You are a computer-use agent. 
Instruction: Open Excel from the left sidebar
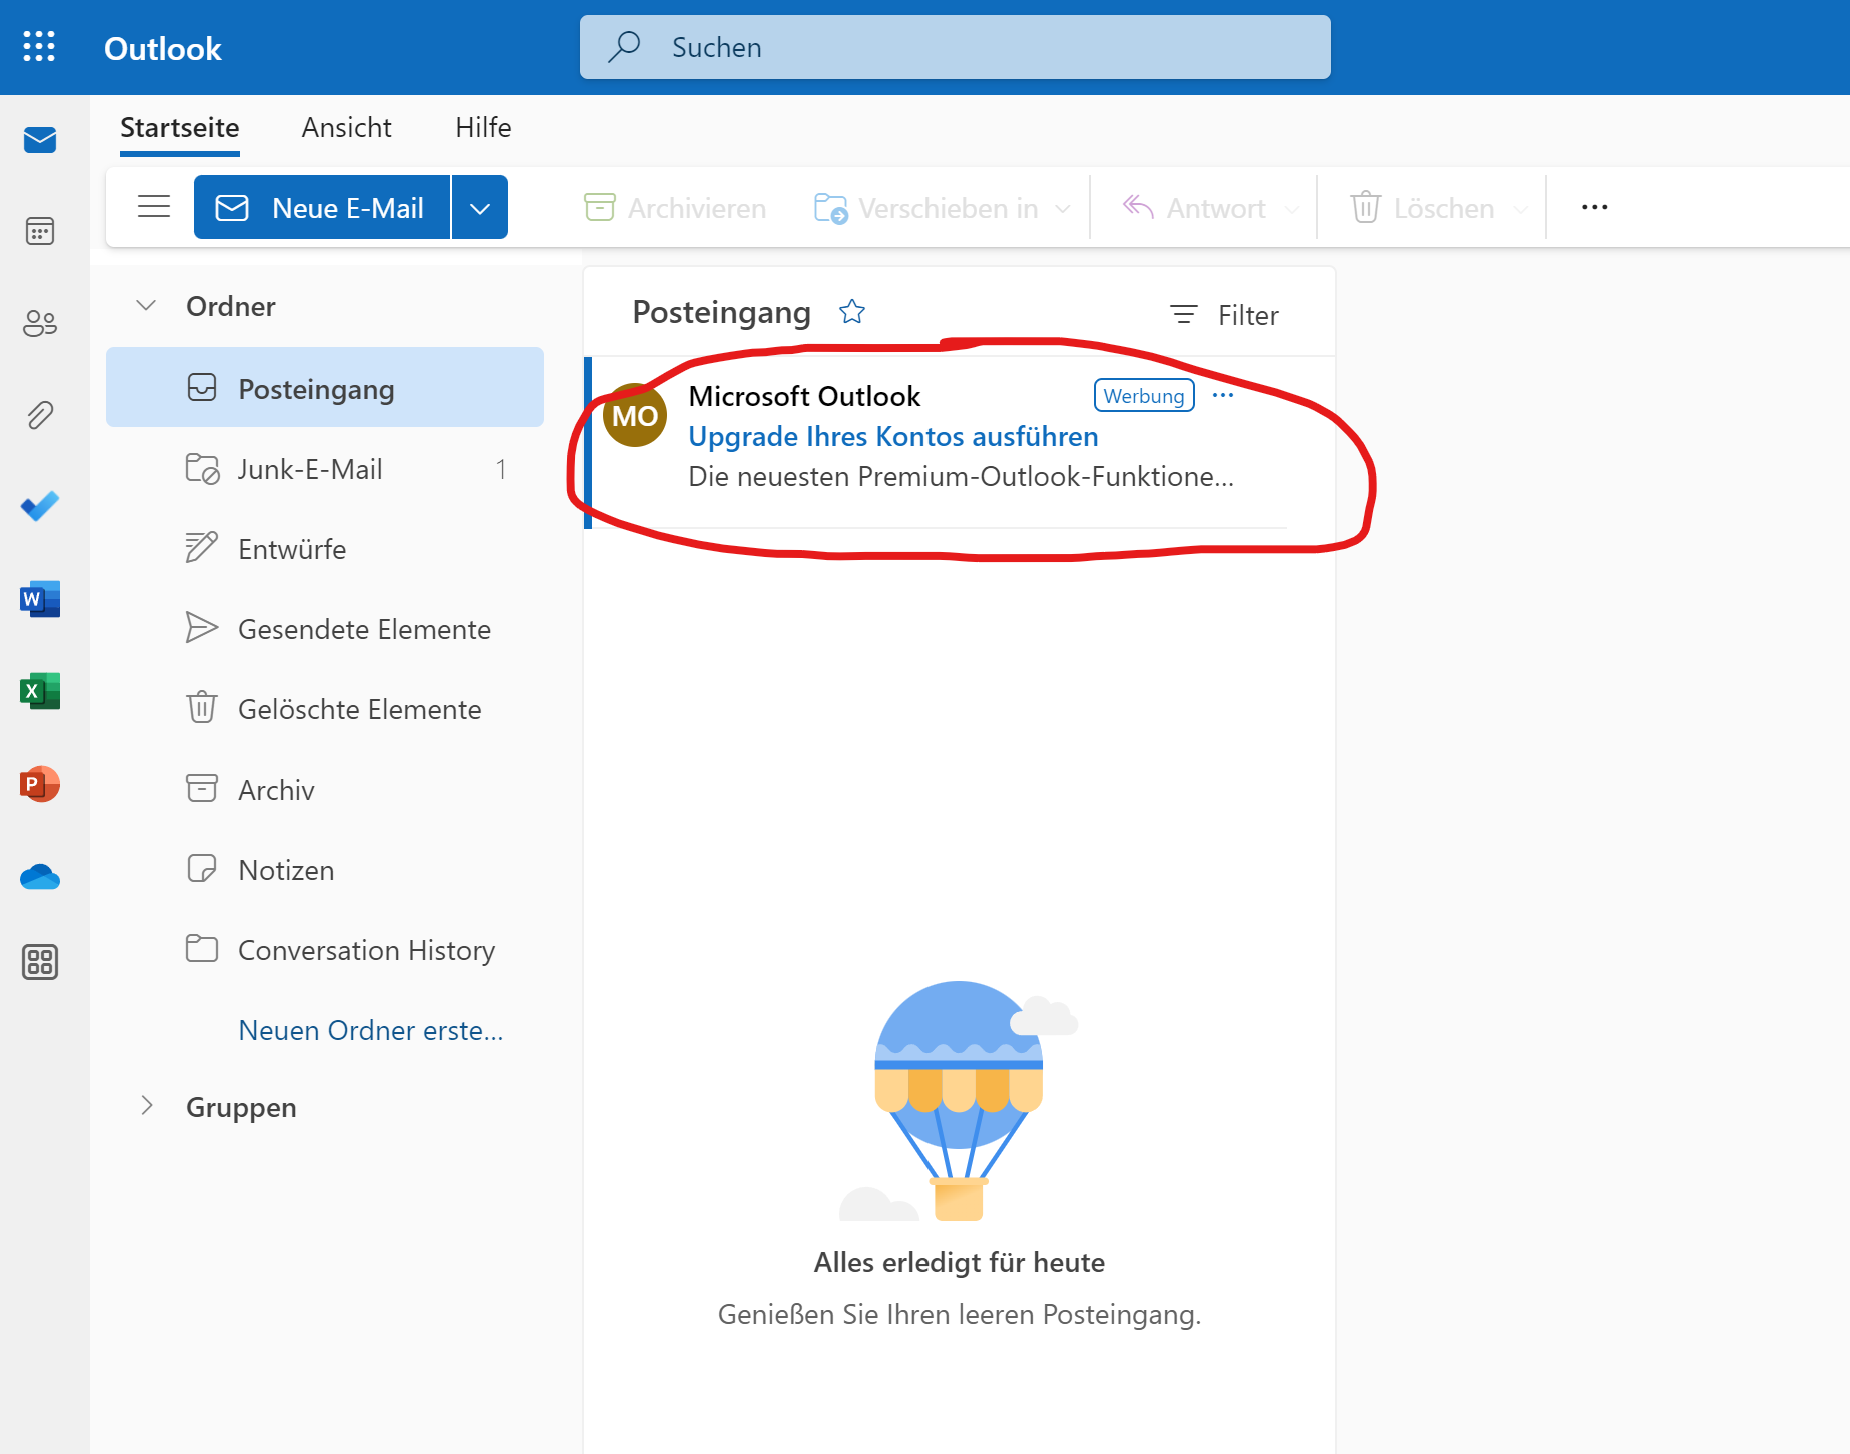point(40,690)
